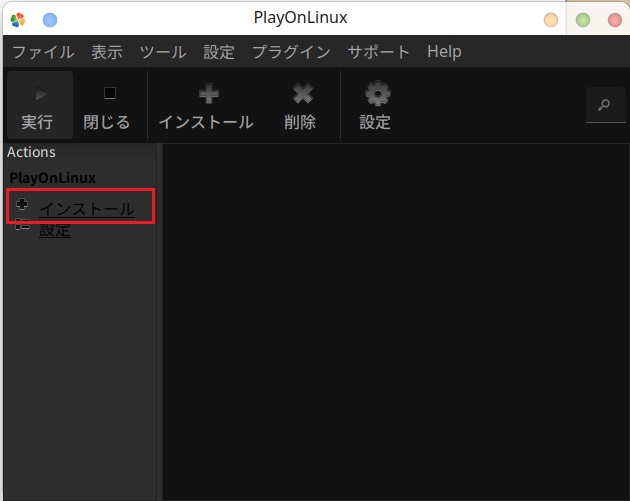Image resolution: width=630 pixels, height=501 pixels.
Task: Open the プラグイン menu
Action: (x=291, y=52)
